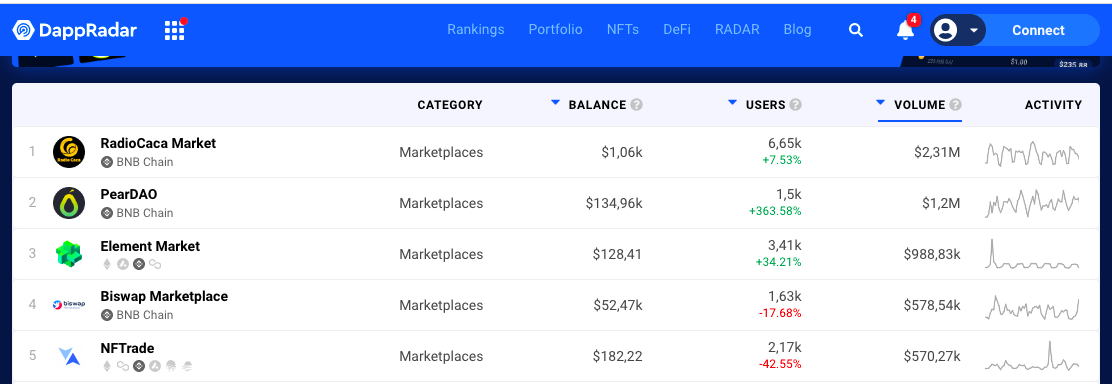Click the Users help question icon
This screenshot has height=384, width=1112.
(x=796, y=105)
